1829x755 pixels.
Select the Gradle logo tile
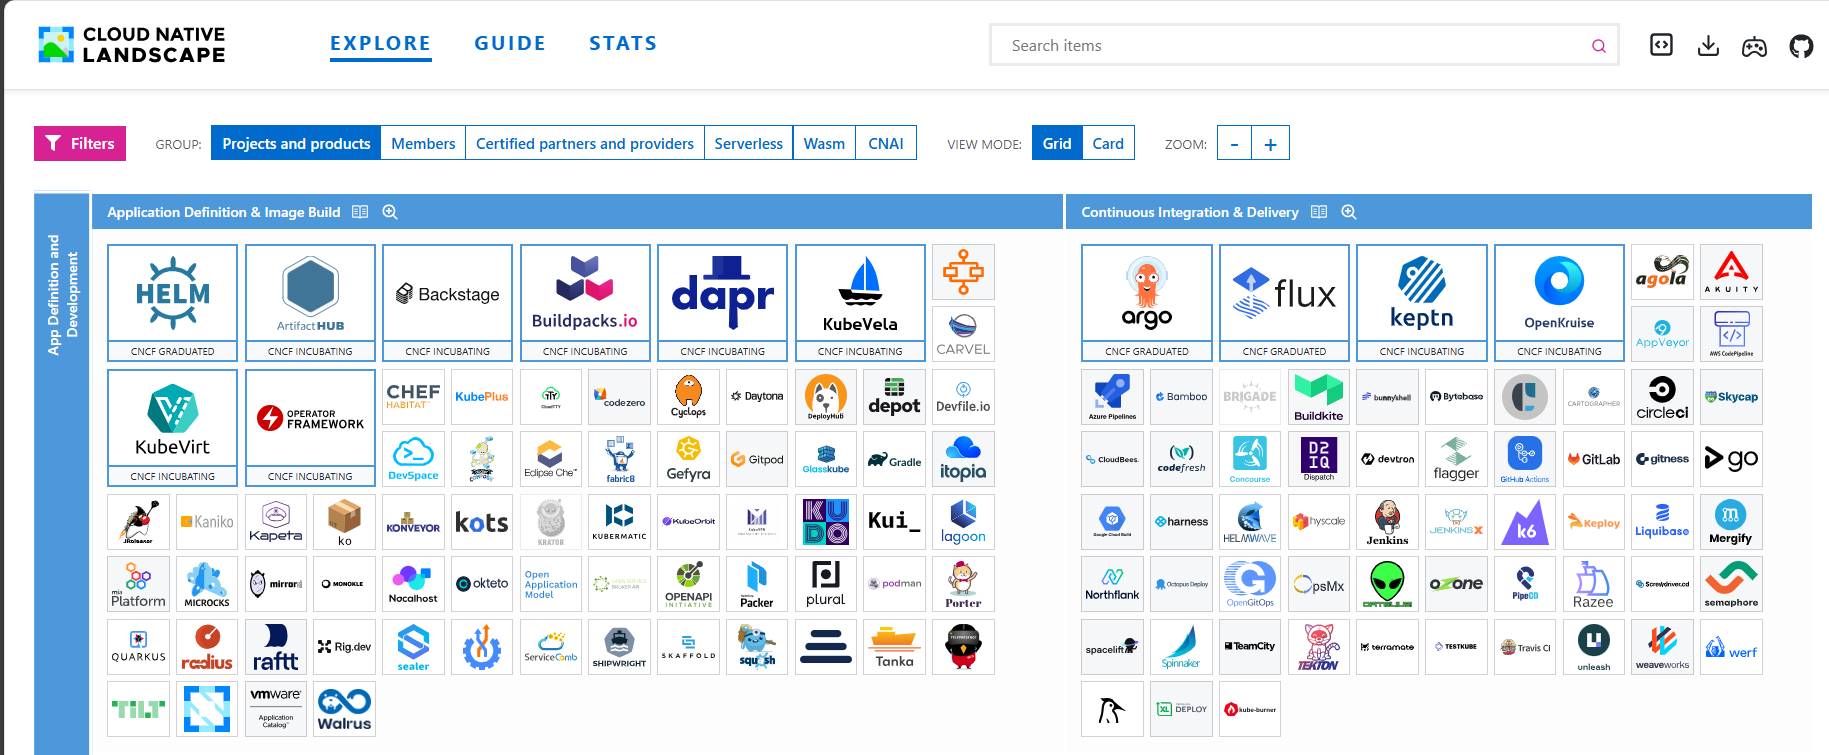point(894,459)
